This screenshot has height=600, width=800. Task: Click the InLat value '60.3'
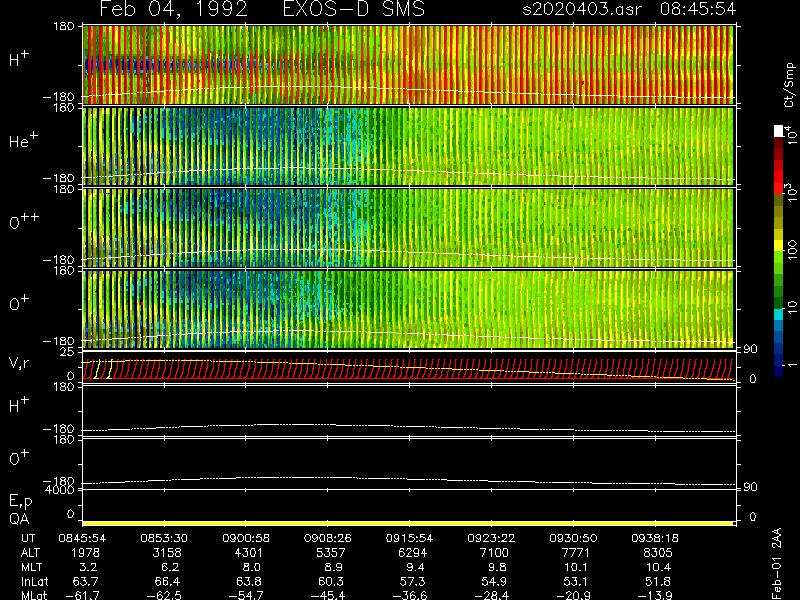[331, 581]
